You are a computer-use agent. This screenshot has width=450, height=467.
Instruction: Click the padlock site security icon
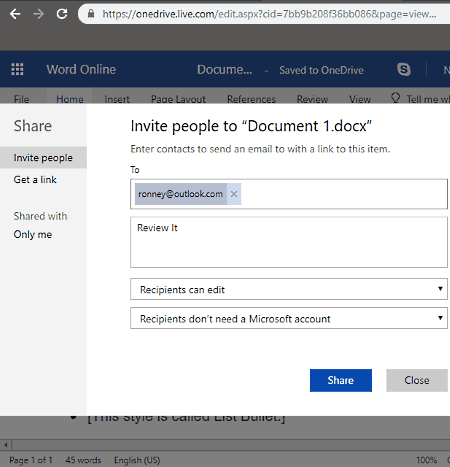[91, 14]
